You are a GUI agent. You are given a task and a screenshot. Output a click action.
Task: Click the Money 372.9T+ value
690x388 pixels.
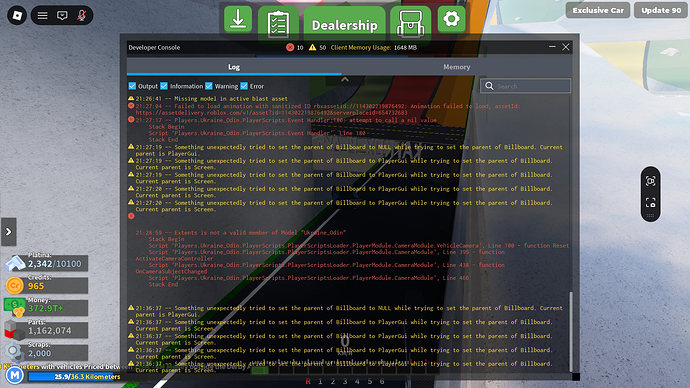click(x=46, y=308)
